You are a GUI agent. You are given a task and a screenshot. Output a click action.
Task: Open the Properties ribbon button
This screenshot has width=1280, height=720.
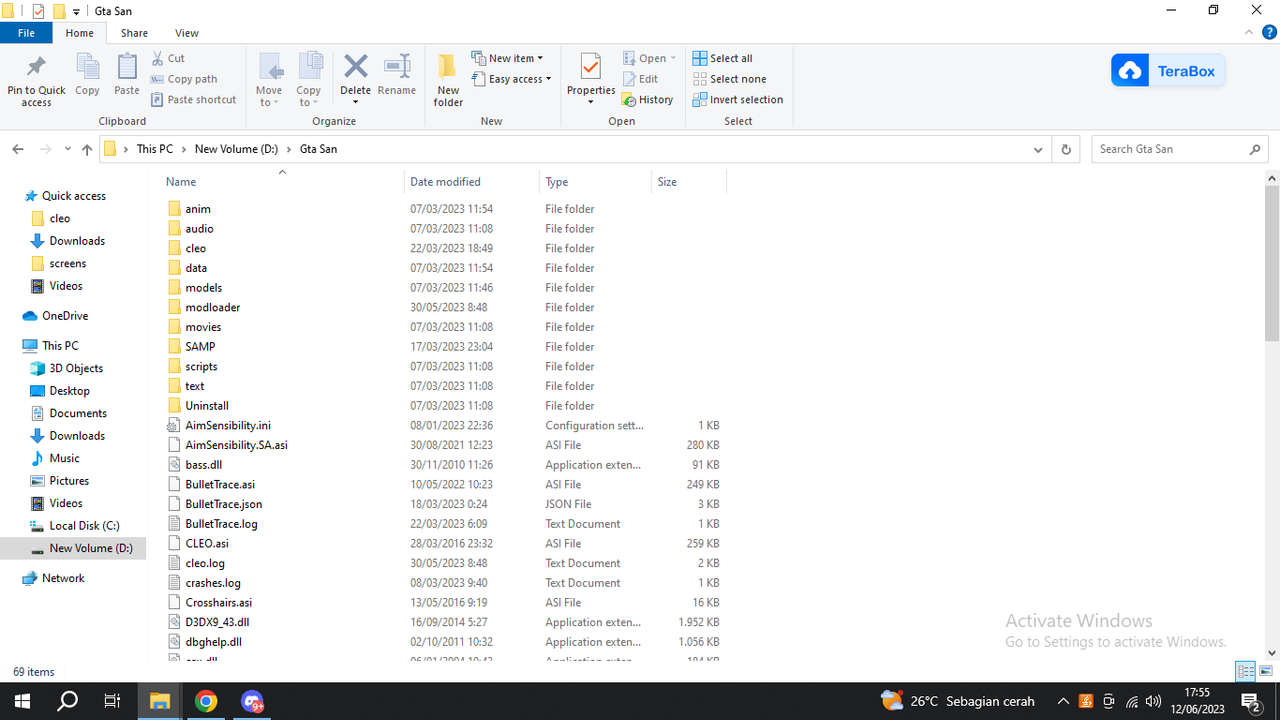click(x=591, y=78)
